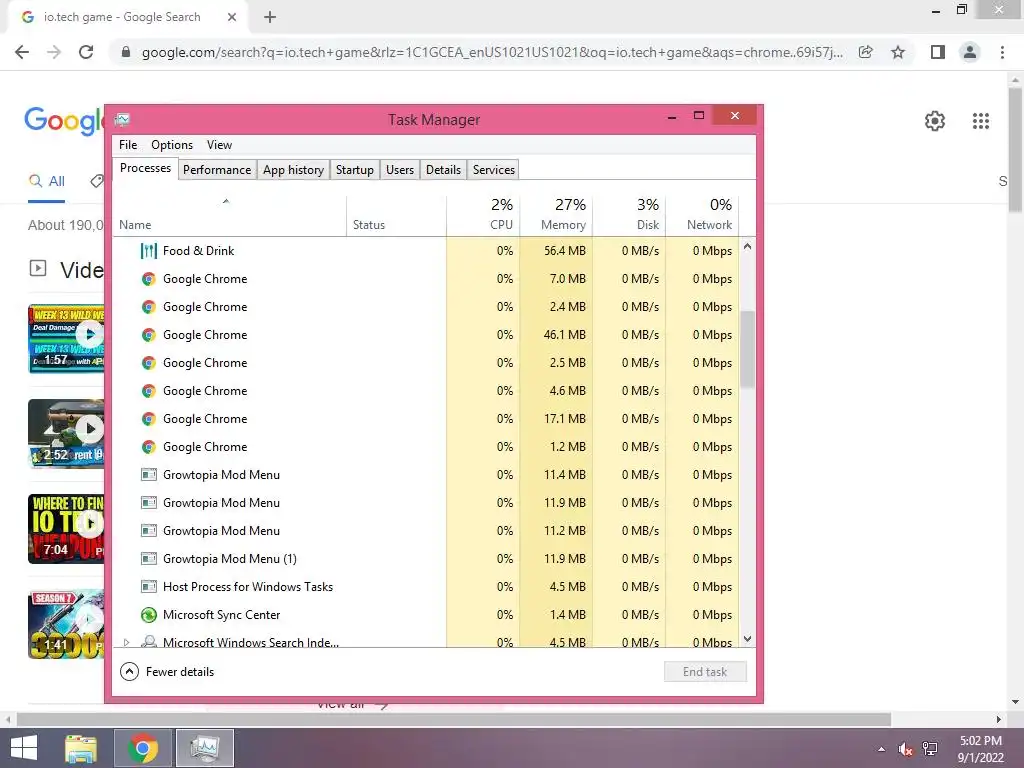Viewport: 1024px width, 768px height.
Task: Sort by the Network column header
Action: pos(703,216)
